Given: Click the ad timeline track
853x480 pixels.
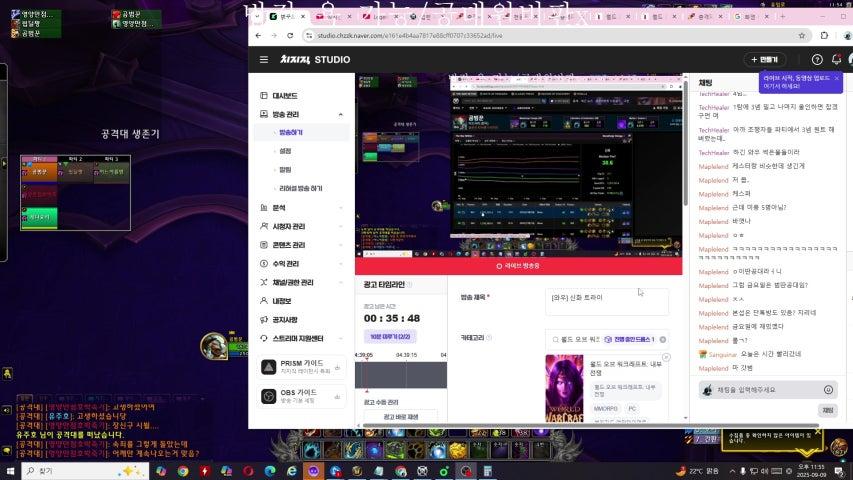Looking at the screenshot, I should 401,376.
